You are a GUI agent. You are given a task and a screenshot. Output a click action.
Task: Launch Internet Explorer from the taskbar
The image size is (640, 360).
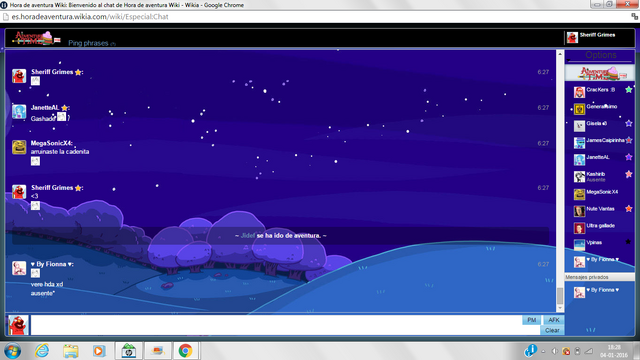click(42, 351)
